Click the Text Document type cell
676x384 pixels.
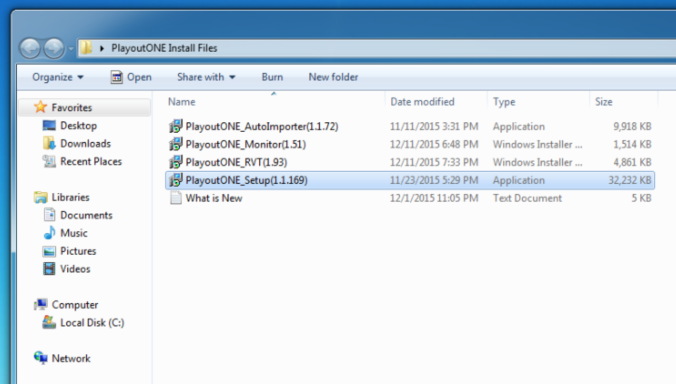click(527, 198)
